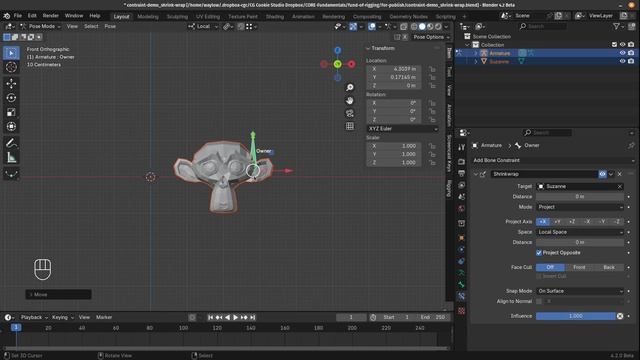The height and width of the screenshot is (360, 640).
Task: Activate the Transform tool
Action: [x=11, y=127]
